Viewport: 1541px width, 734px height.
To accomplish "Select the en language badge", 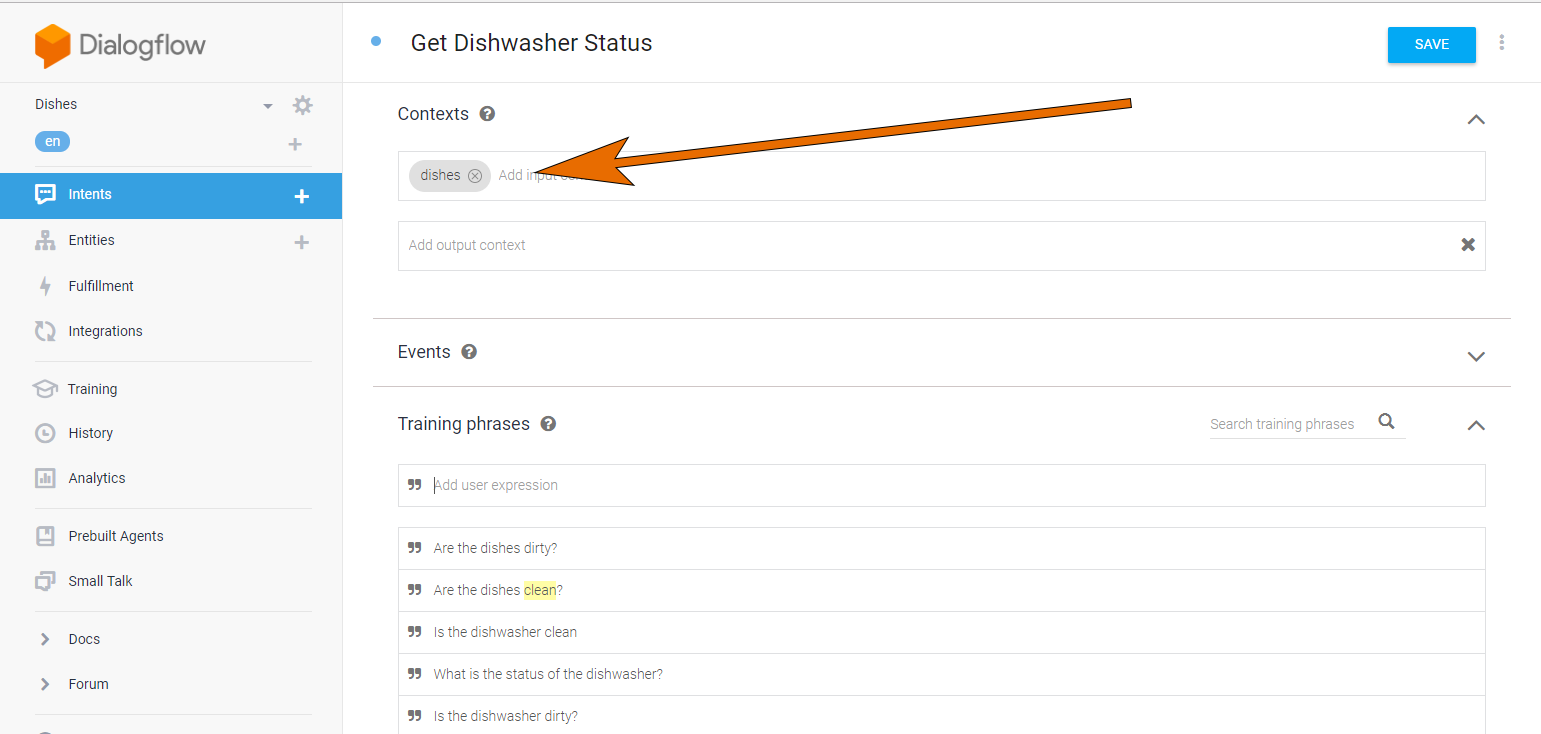I will [x=52, y=142].
